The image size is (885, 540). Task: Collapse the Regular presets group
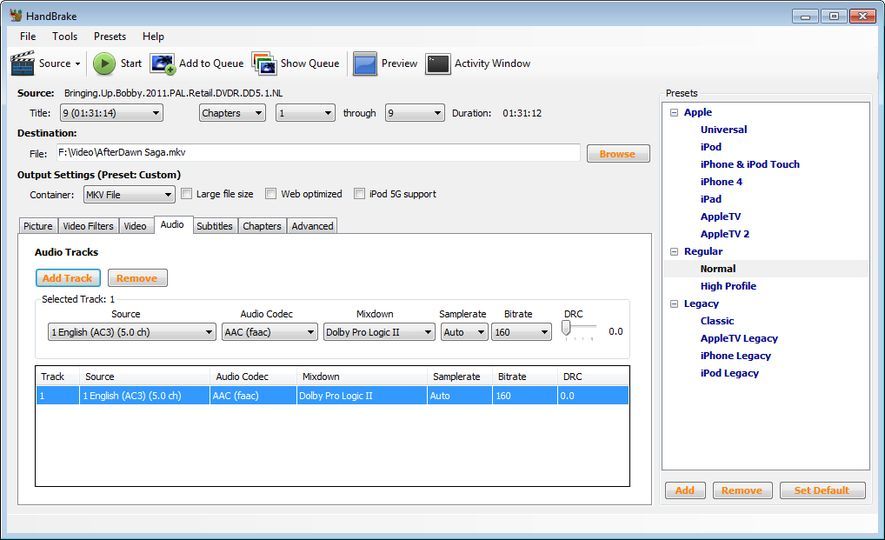[x=674, y=252]
